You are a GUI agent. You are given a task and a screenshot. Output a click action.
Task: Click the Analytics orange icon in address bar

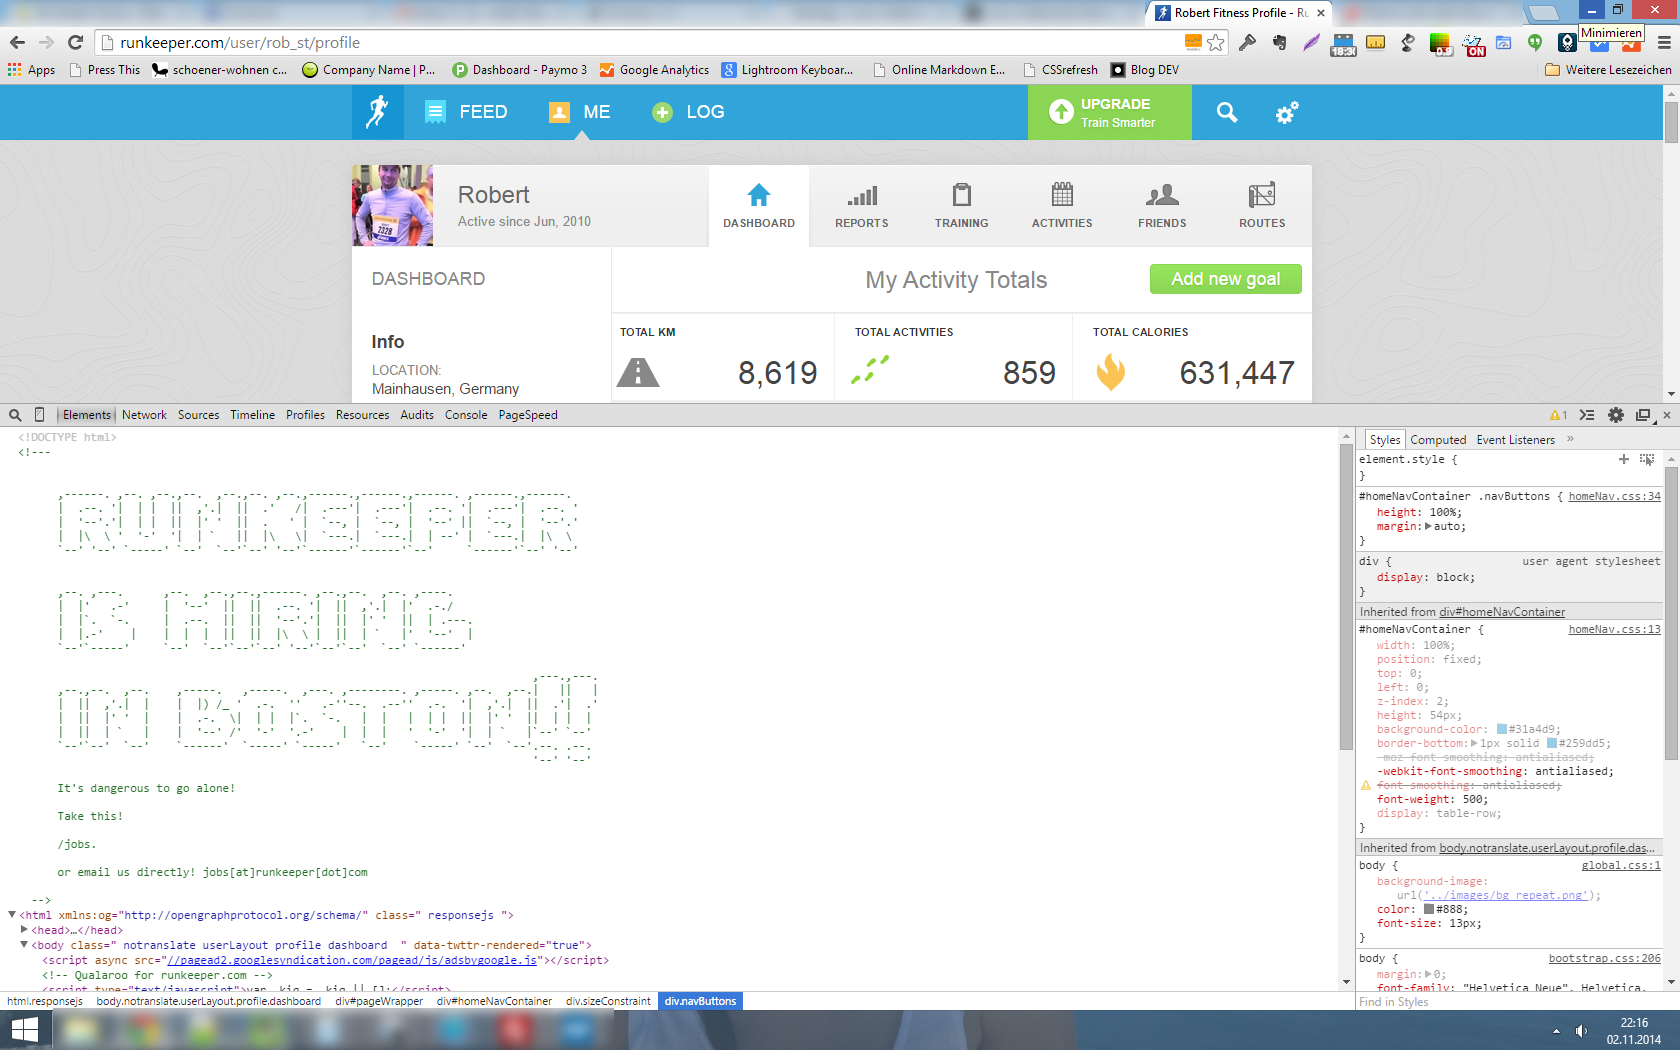[1193, 42]
